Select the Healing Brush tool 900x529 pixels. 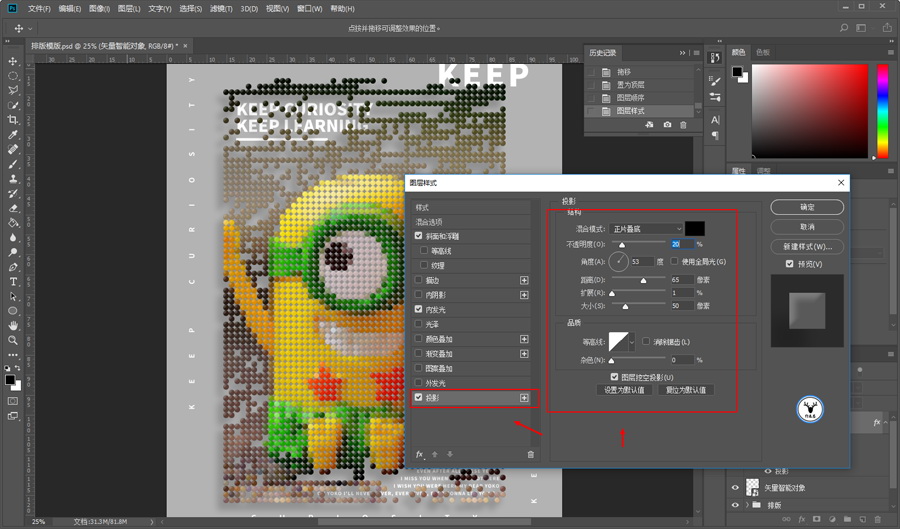point(13,149)
